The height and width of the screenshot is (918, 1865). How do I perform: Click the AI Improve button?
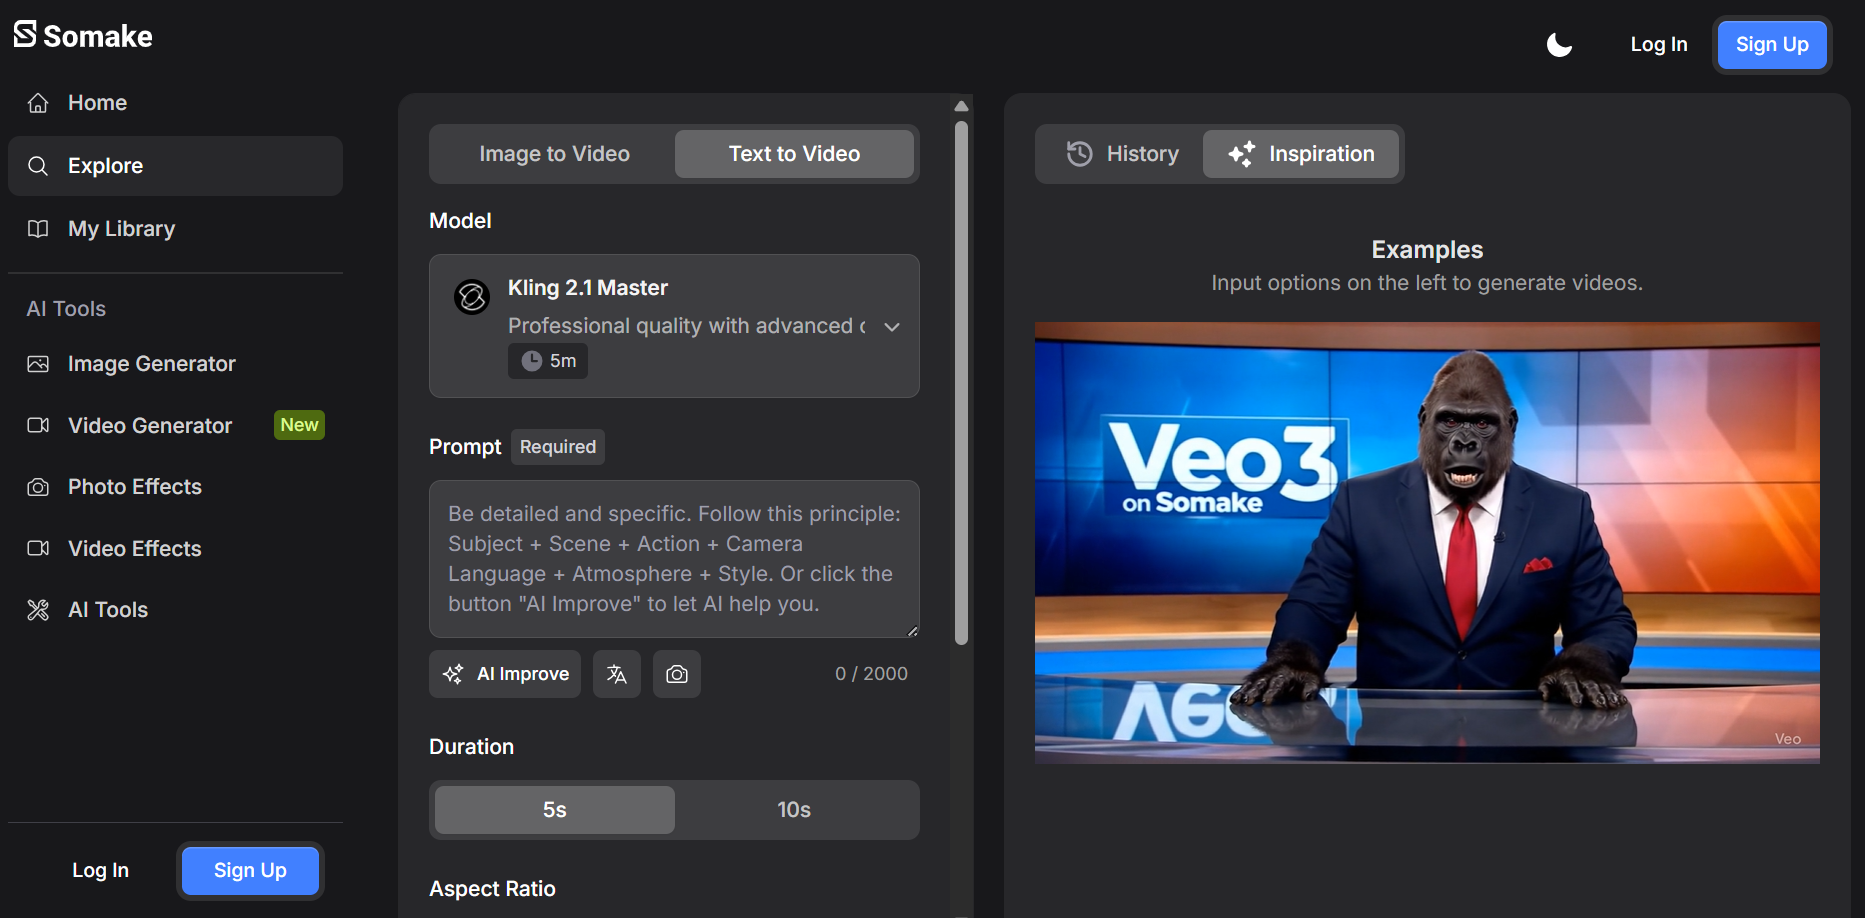pyautogui.click(x=505, y=674)
